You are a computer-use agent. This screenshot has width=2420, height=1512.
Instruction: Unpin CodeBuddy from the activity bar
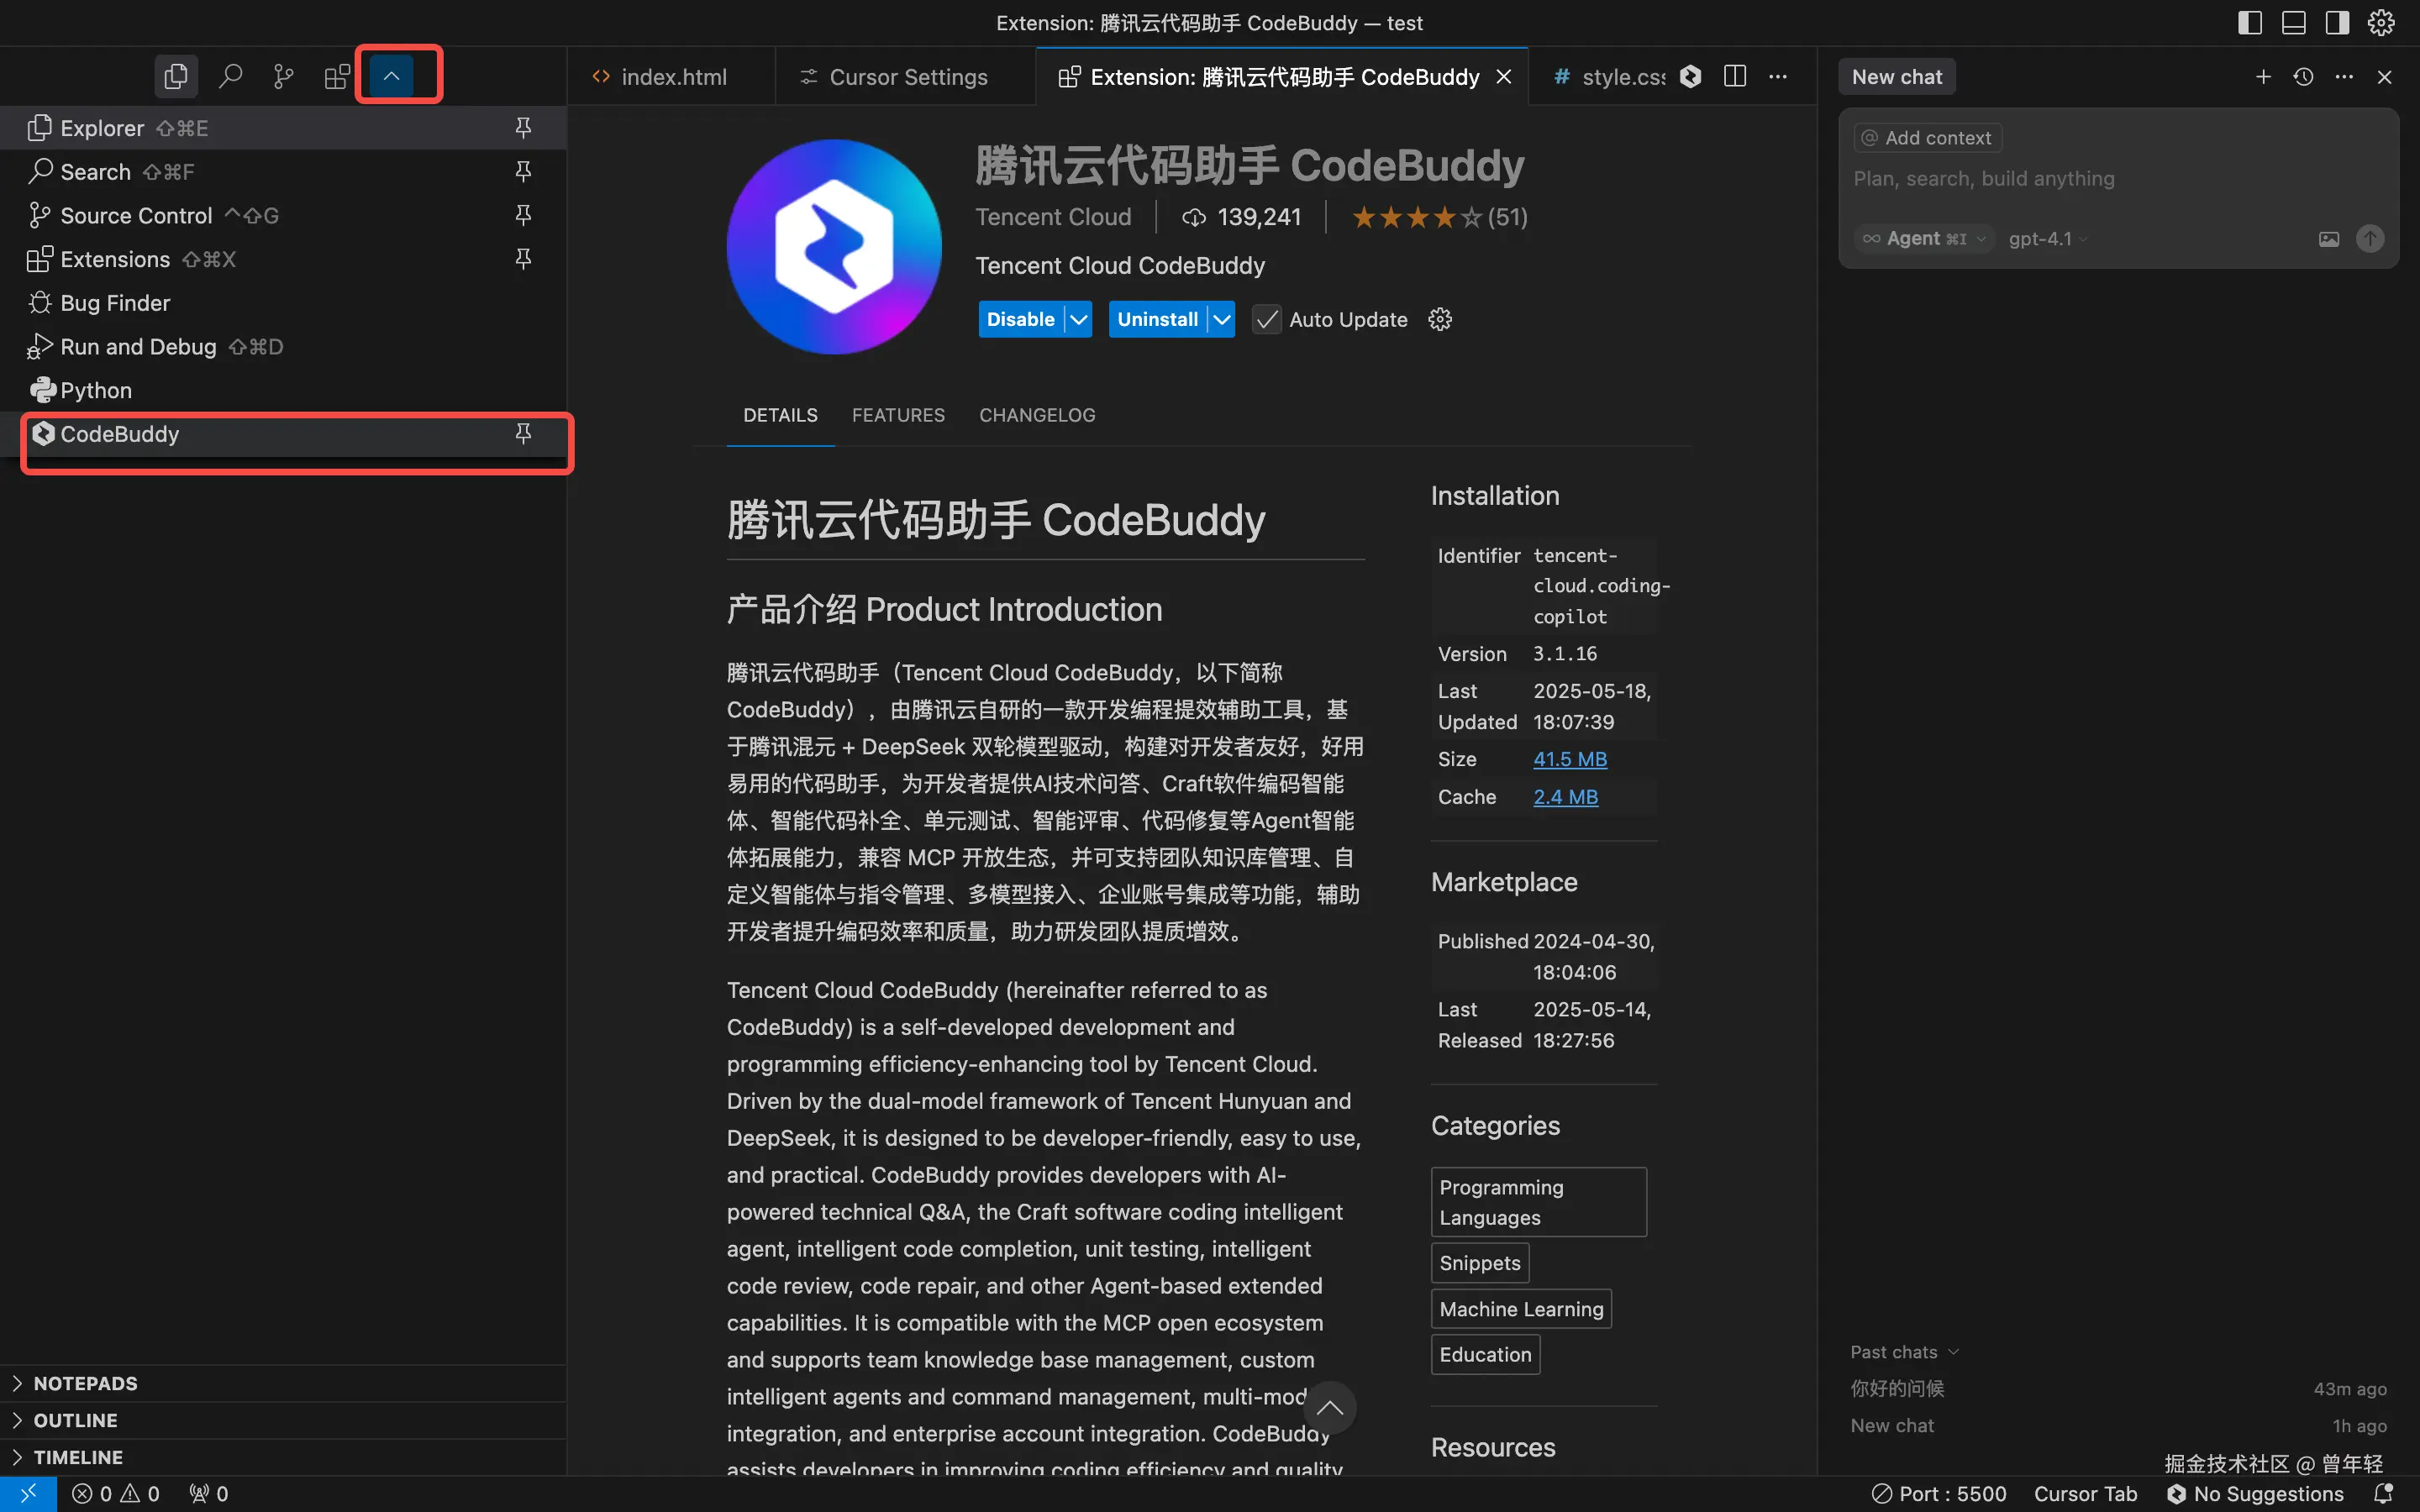coord(523,433)
